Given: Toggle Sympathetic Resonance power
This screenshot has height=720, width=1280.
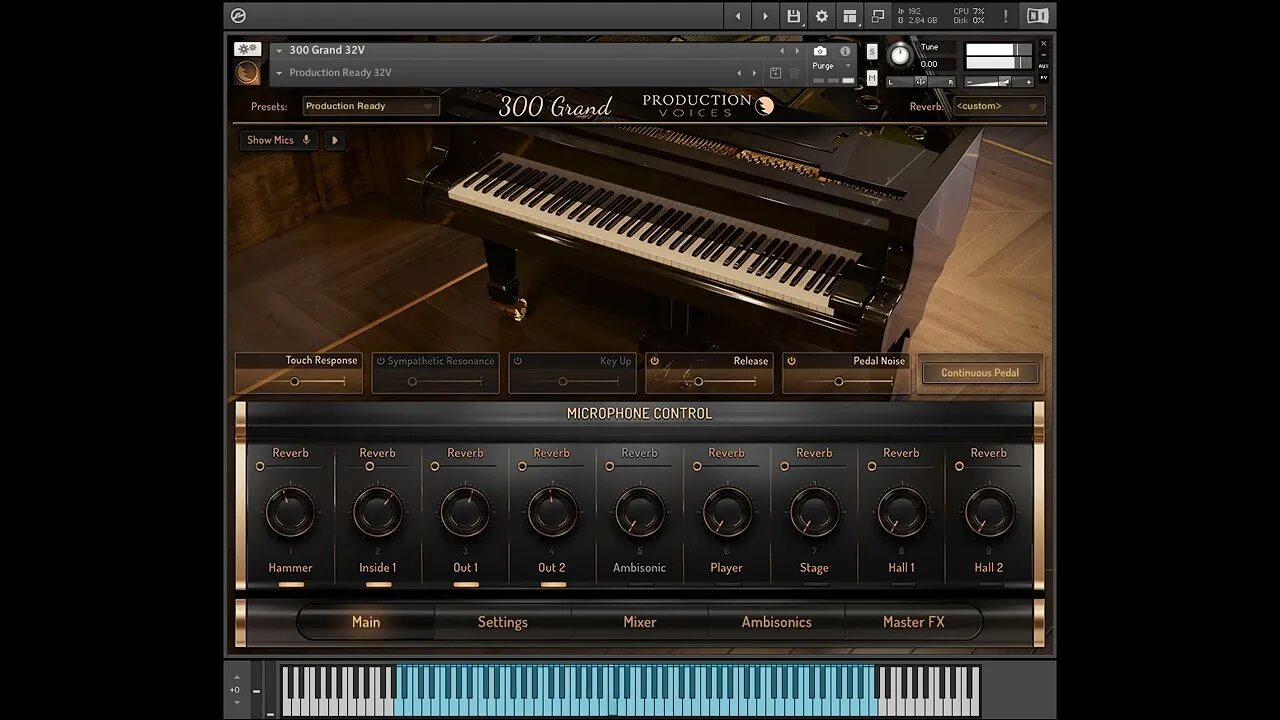Looking at the screenshot, I should coord(380,361).
